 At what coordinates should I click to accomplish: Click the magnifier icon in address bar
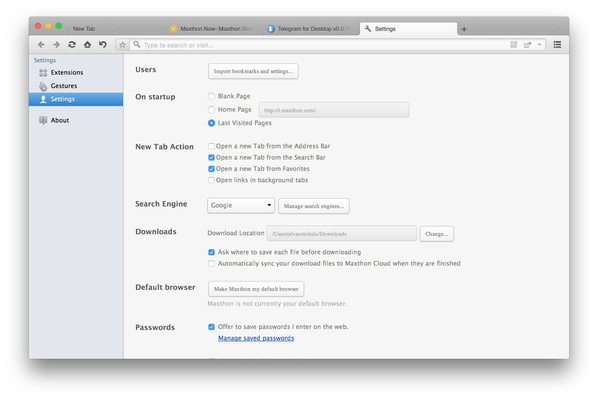point(137,45)
